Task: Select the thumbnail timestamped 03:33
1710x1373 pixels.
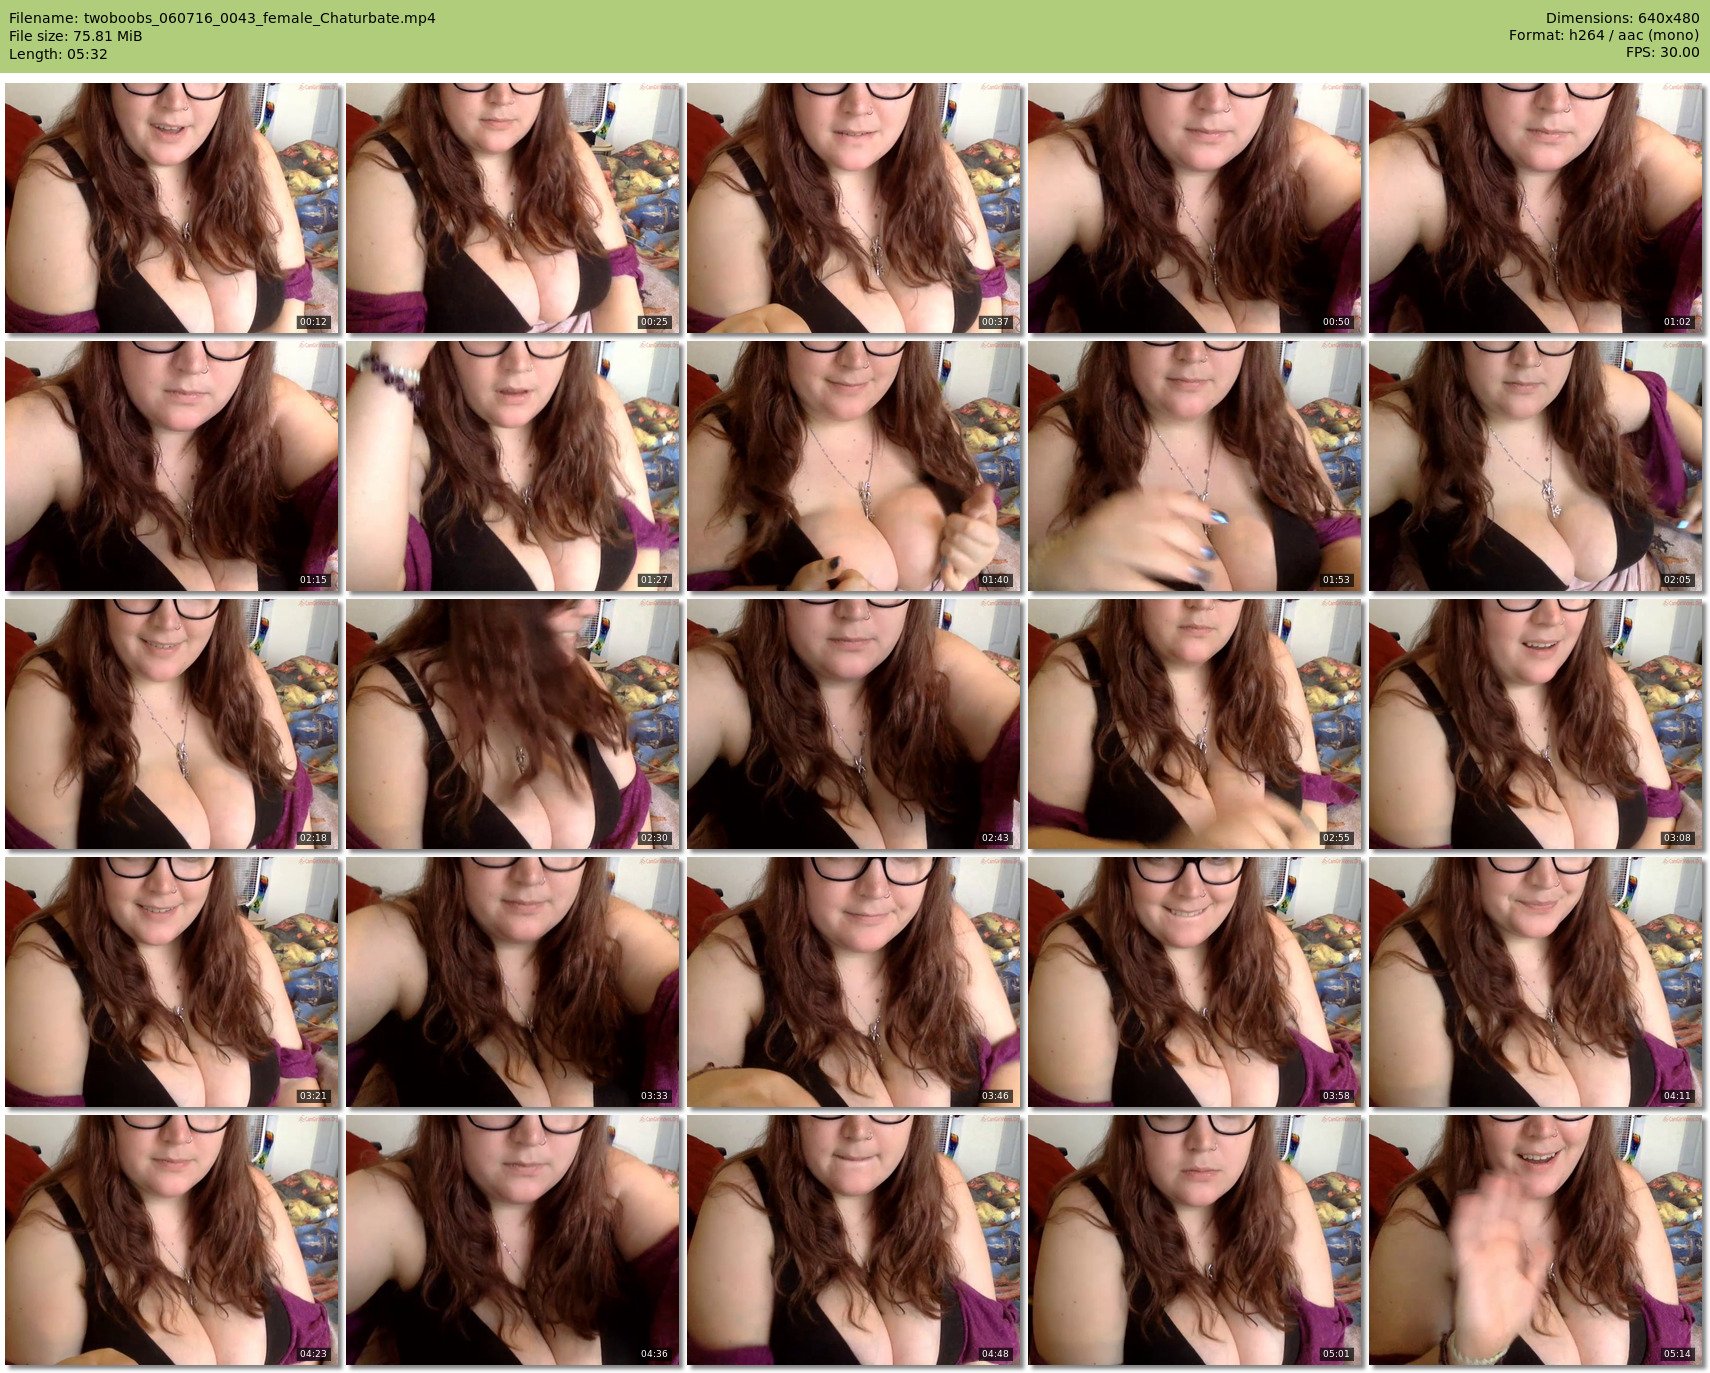Action: [x=512, y=982]
